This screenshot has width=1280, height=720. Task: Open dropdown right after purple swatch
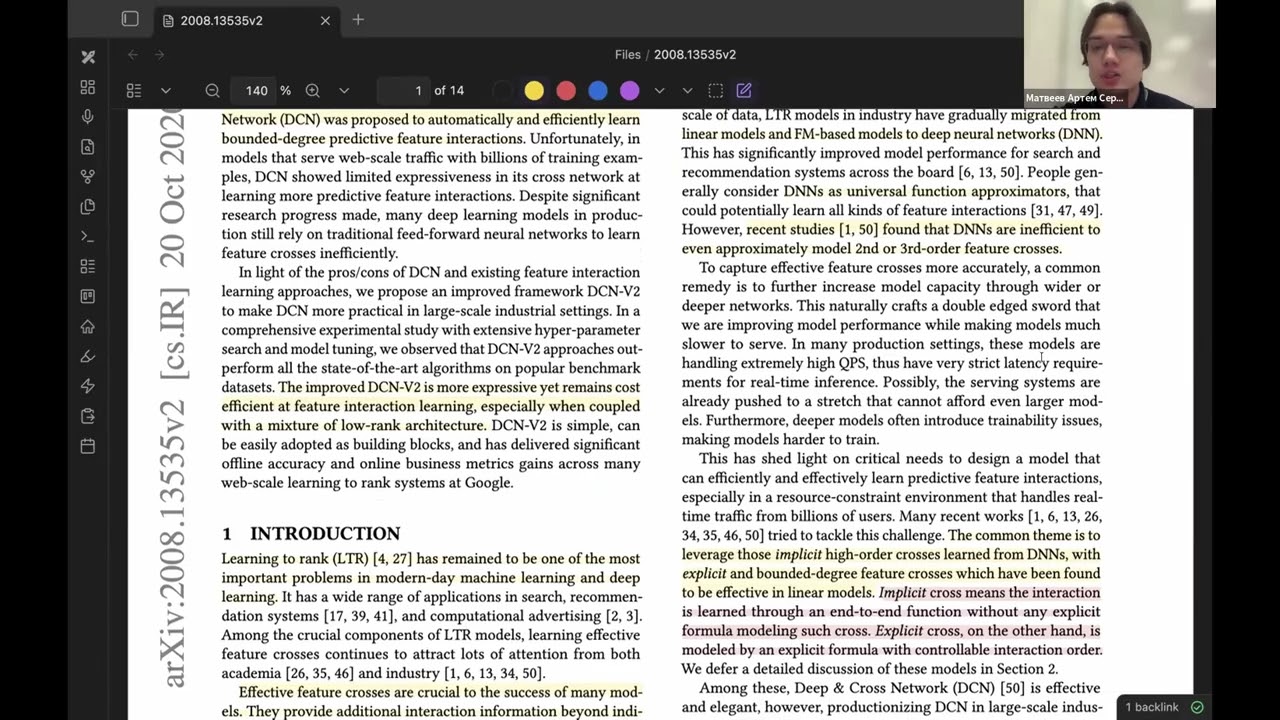click(659, 91)
